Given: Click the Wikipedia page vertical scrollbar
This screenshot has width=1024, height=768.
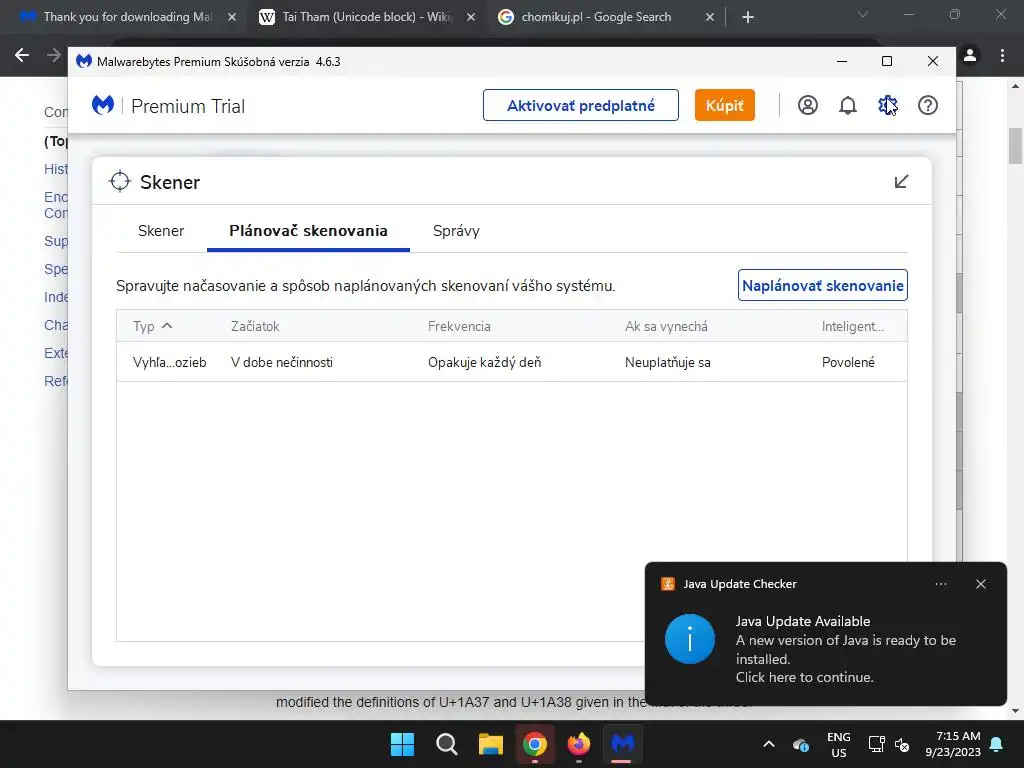Looking at the screenshot, I should (1016, 146).
